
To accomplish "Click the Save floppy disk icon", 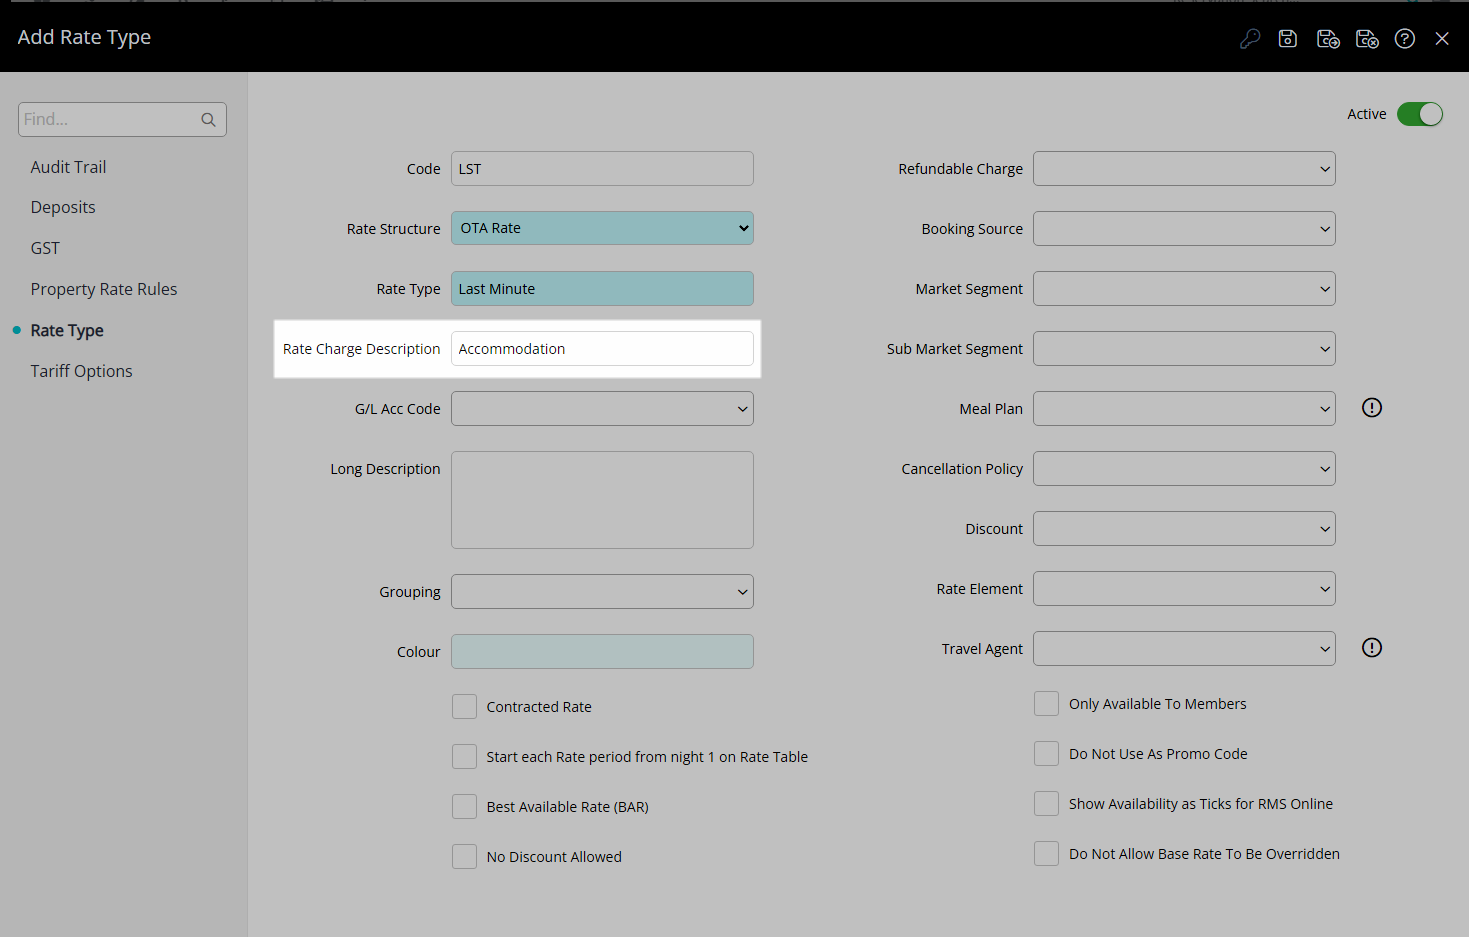I will tap(1288, 39).
